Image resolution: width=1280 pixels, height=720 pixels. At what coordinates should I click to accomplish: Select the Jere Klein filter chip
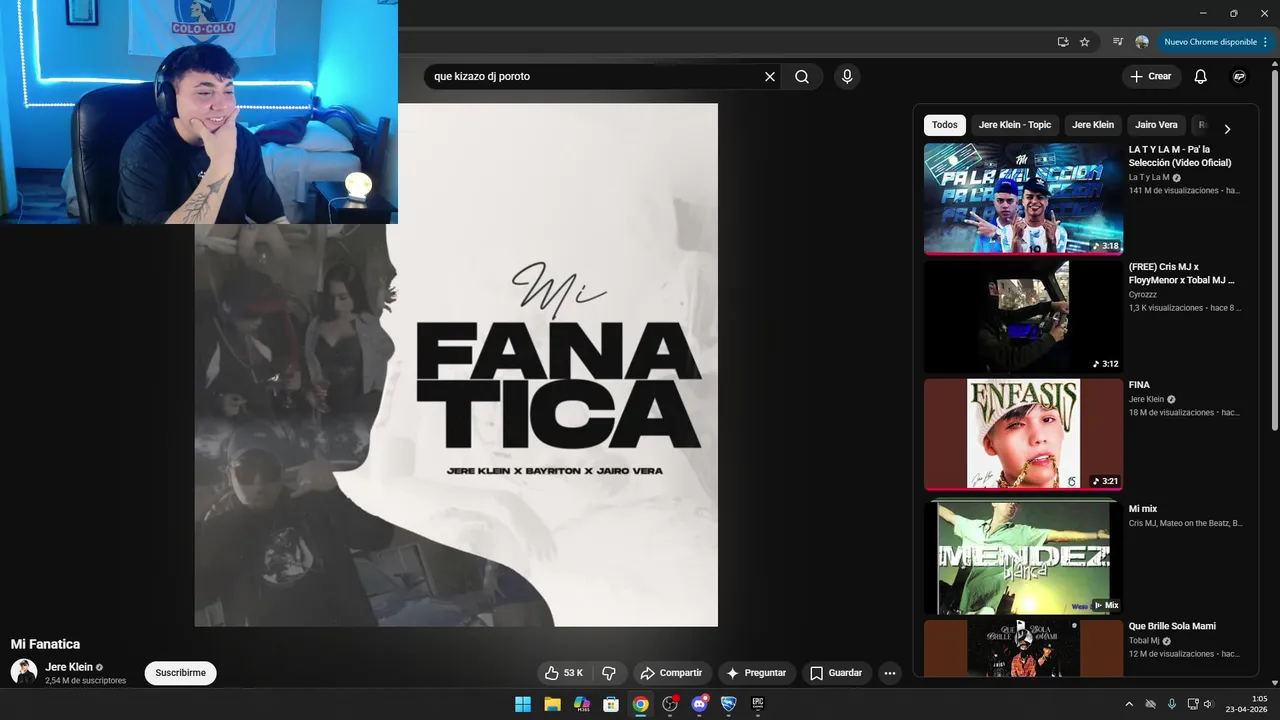point(1093,125)
